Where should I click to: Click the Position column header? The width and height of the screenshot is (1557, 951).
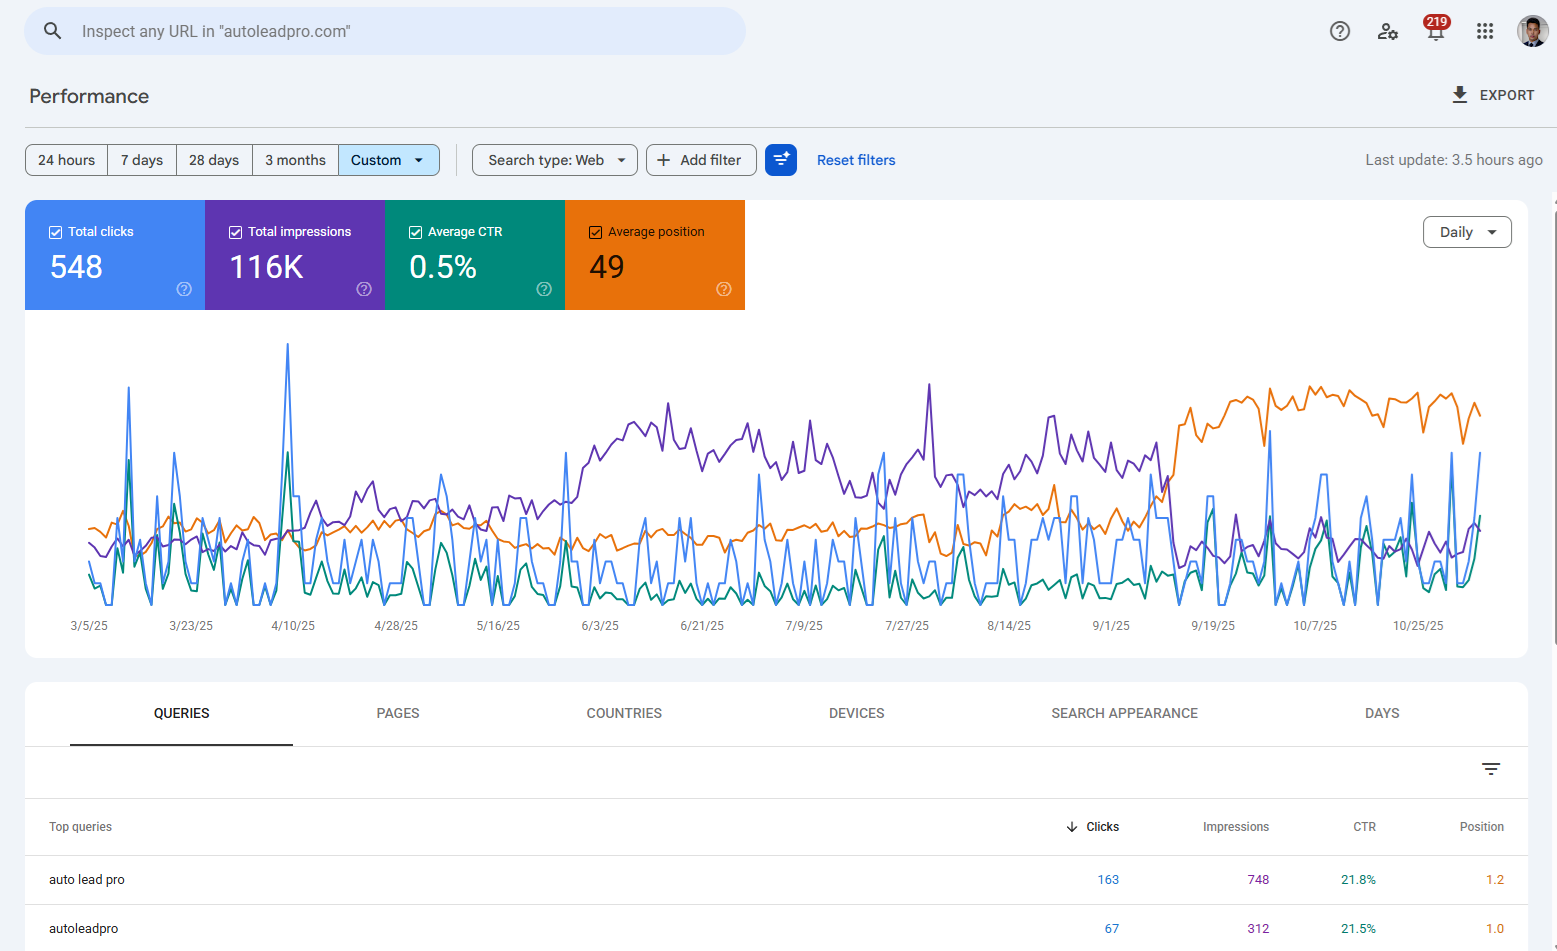pos(1481,827)
